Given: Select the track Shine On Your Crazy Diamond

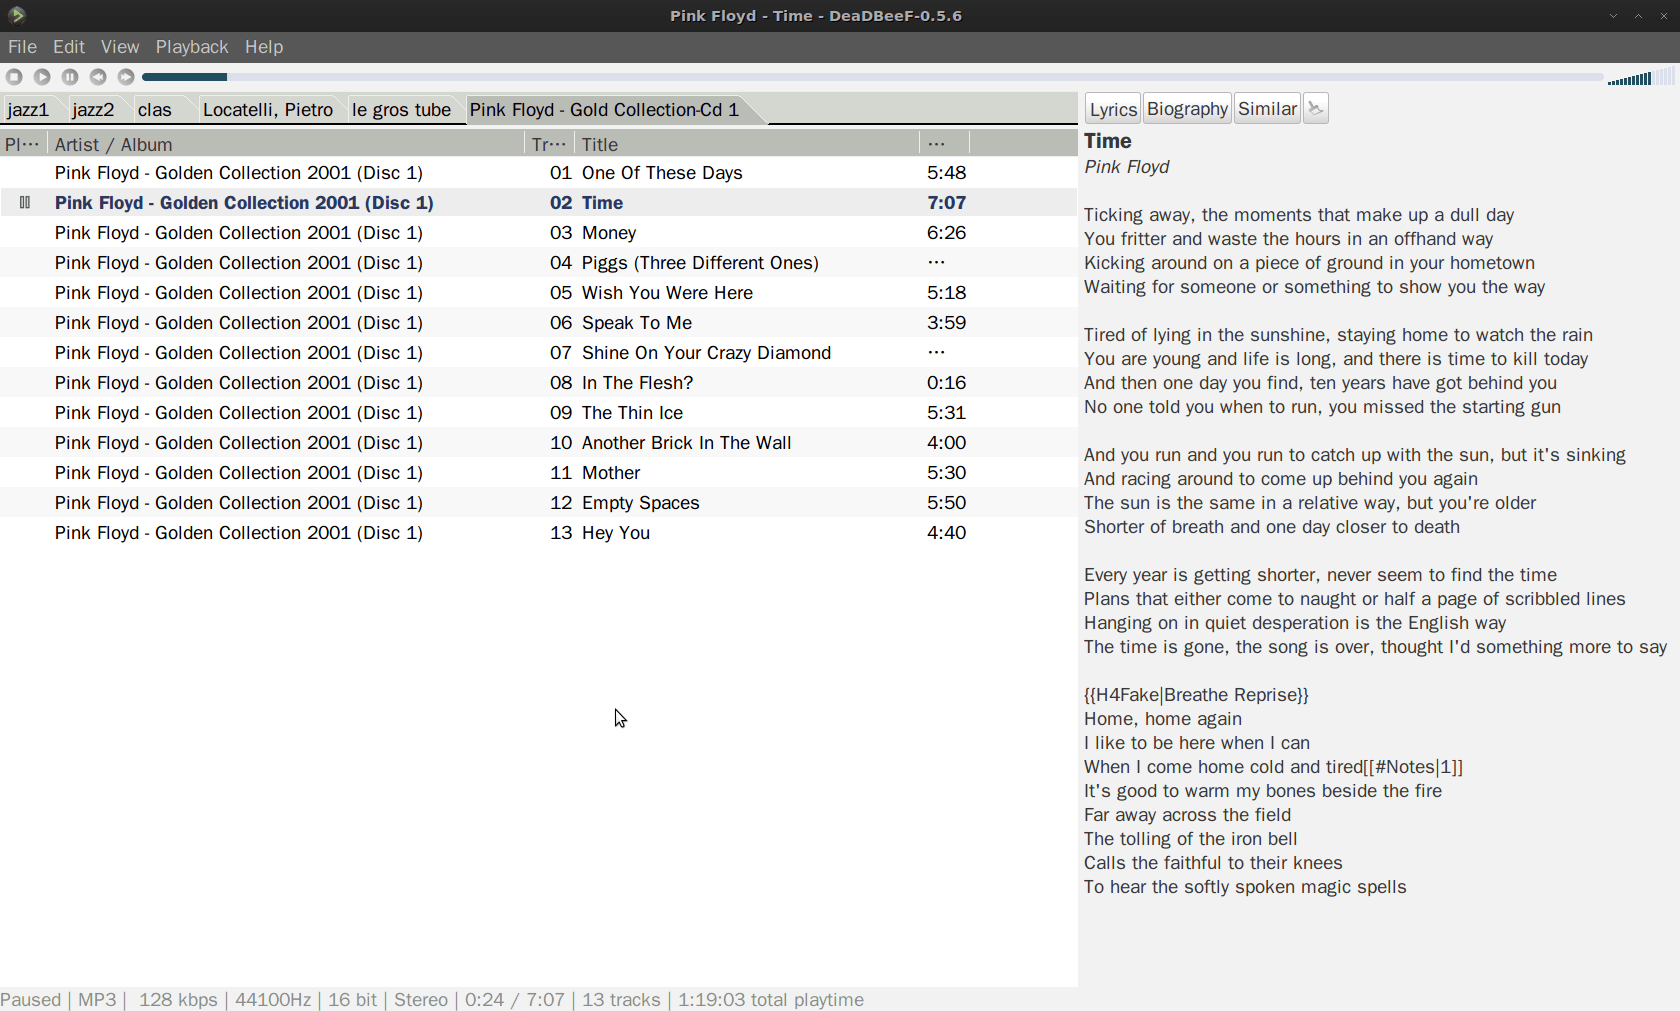Looking at the screenshot, I should 538,353.
